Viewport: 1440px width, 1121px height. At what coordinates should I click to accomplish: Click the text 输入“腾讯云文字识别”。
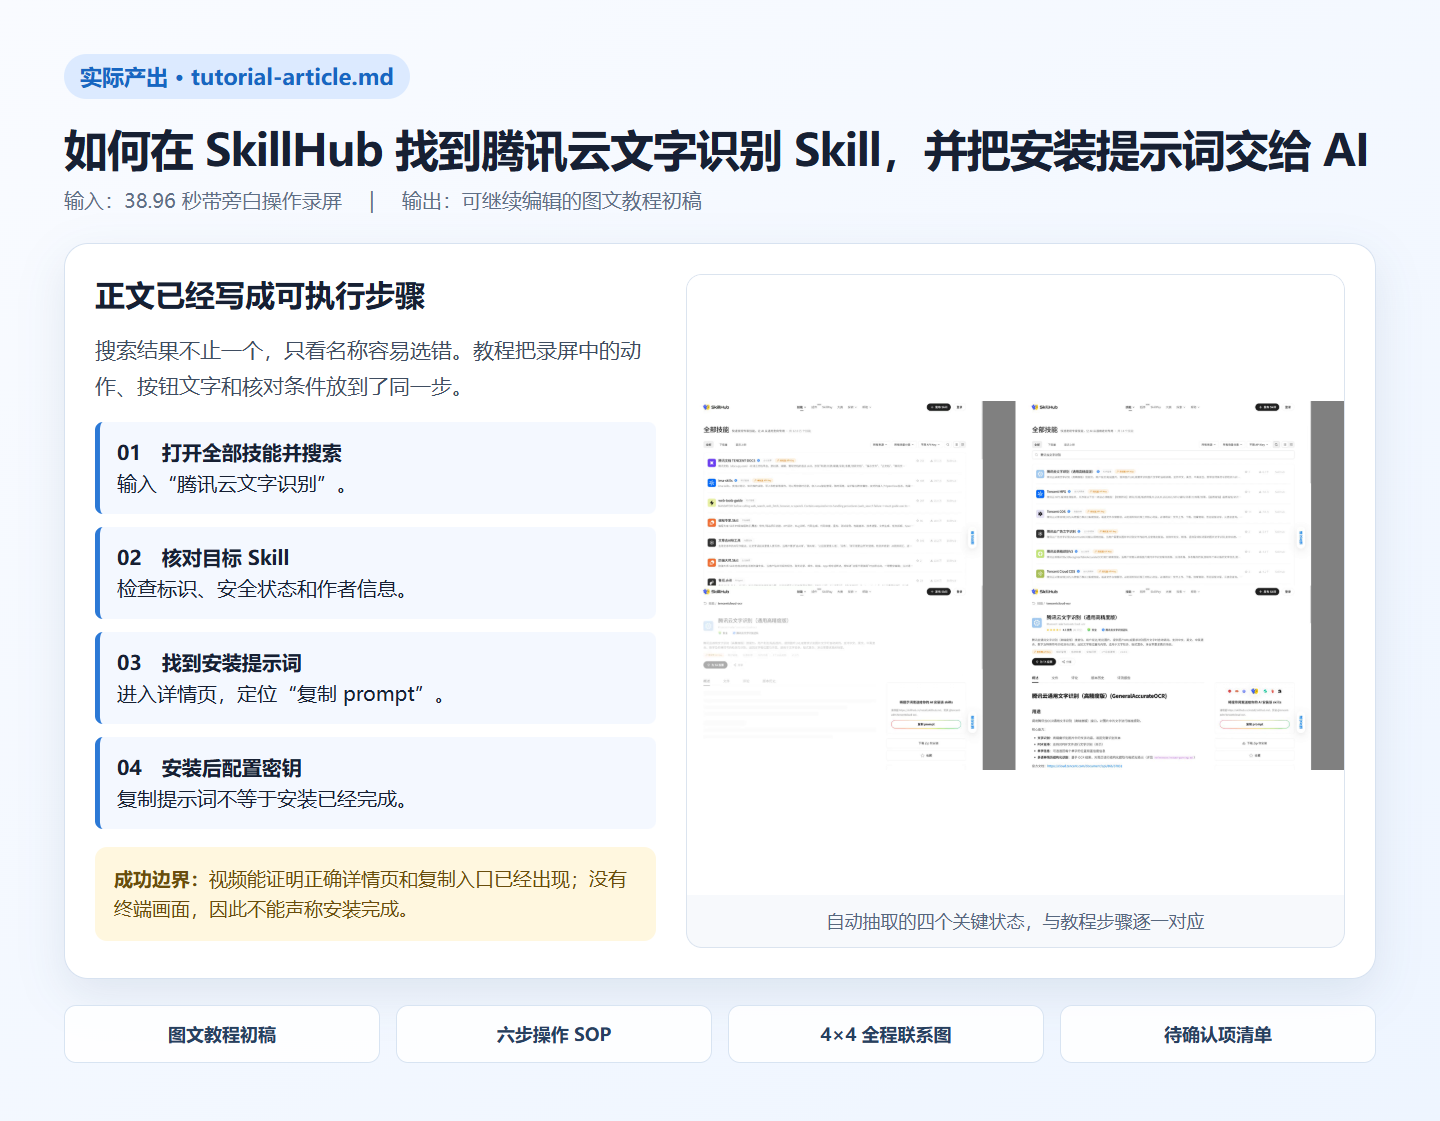tap(232, 484)
